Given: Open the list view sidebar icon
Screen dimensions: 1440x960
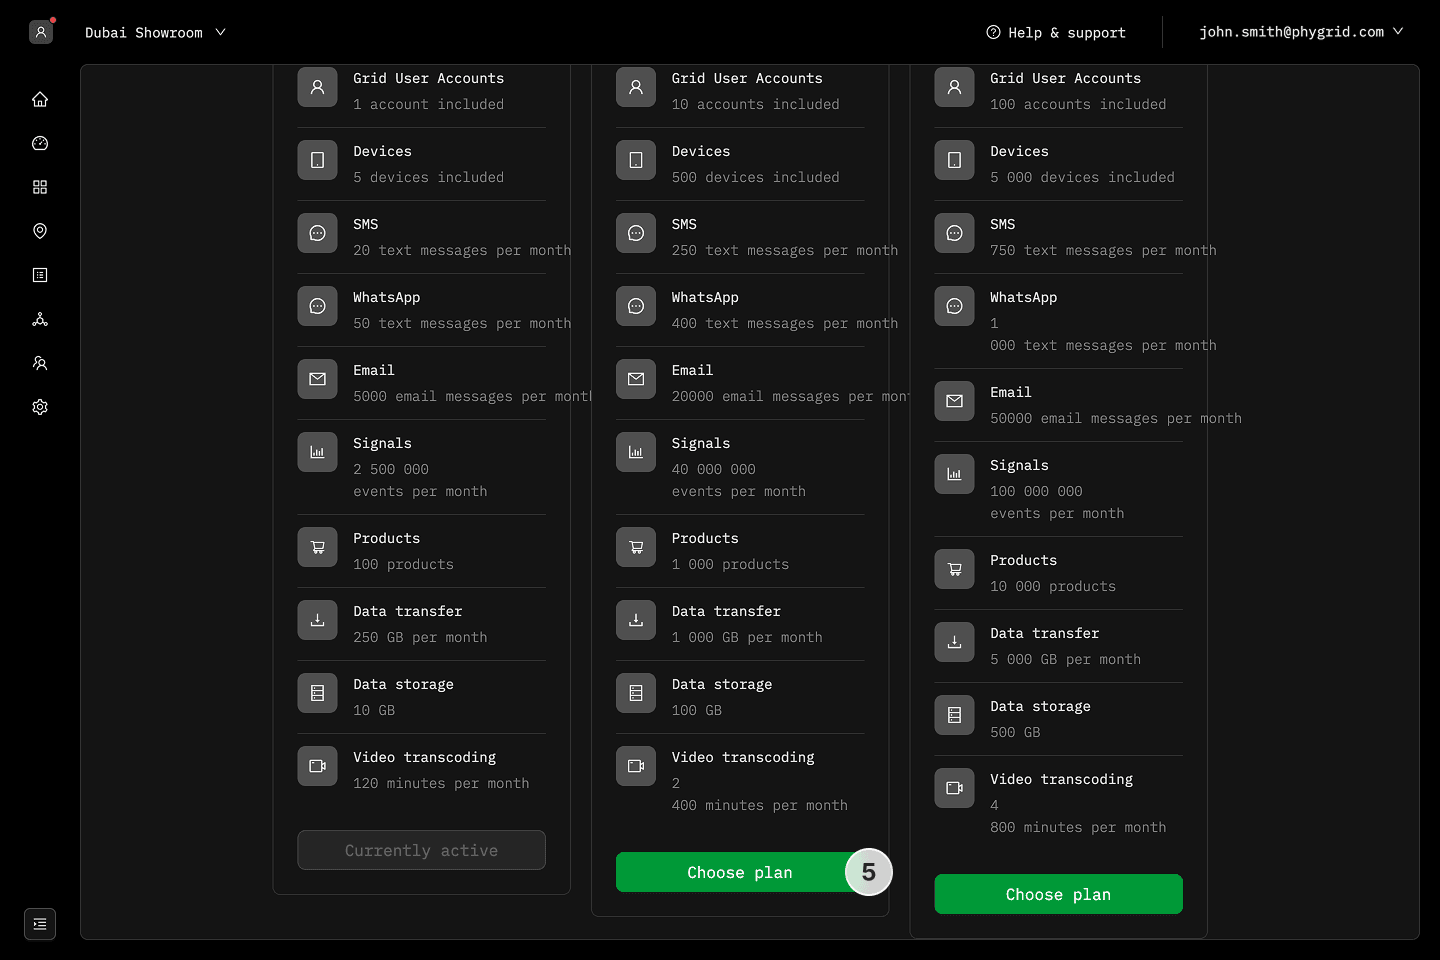Looking at the screenshot, I should click(x=40, y=275).
